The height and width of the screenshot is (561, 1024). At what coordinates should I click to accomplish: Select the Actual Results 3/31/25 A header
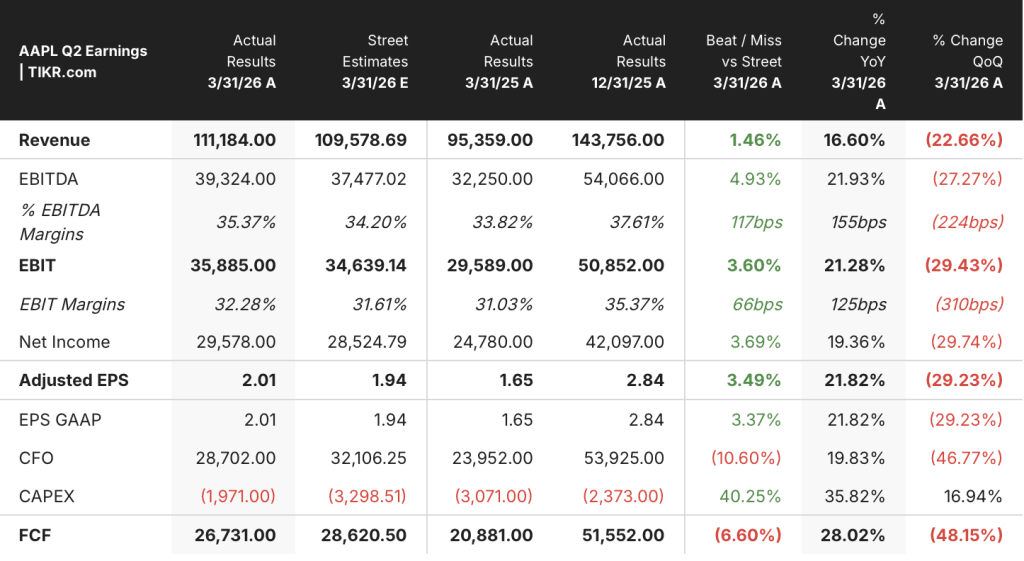[499, 61]
